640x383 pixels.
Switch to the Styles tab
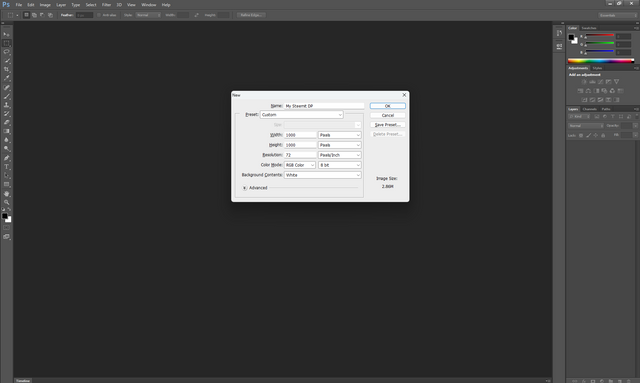coord(597,68)
